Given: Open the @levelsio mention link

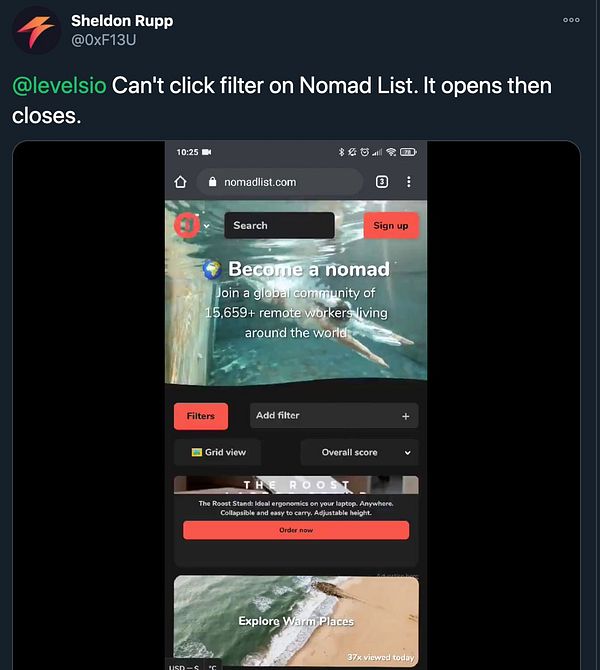Looking at the screenshot, I should [59, 85].
